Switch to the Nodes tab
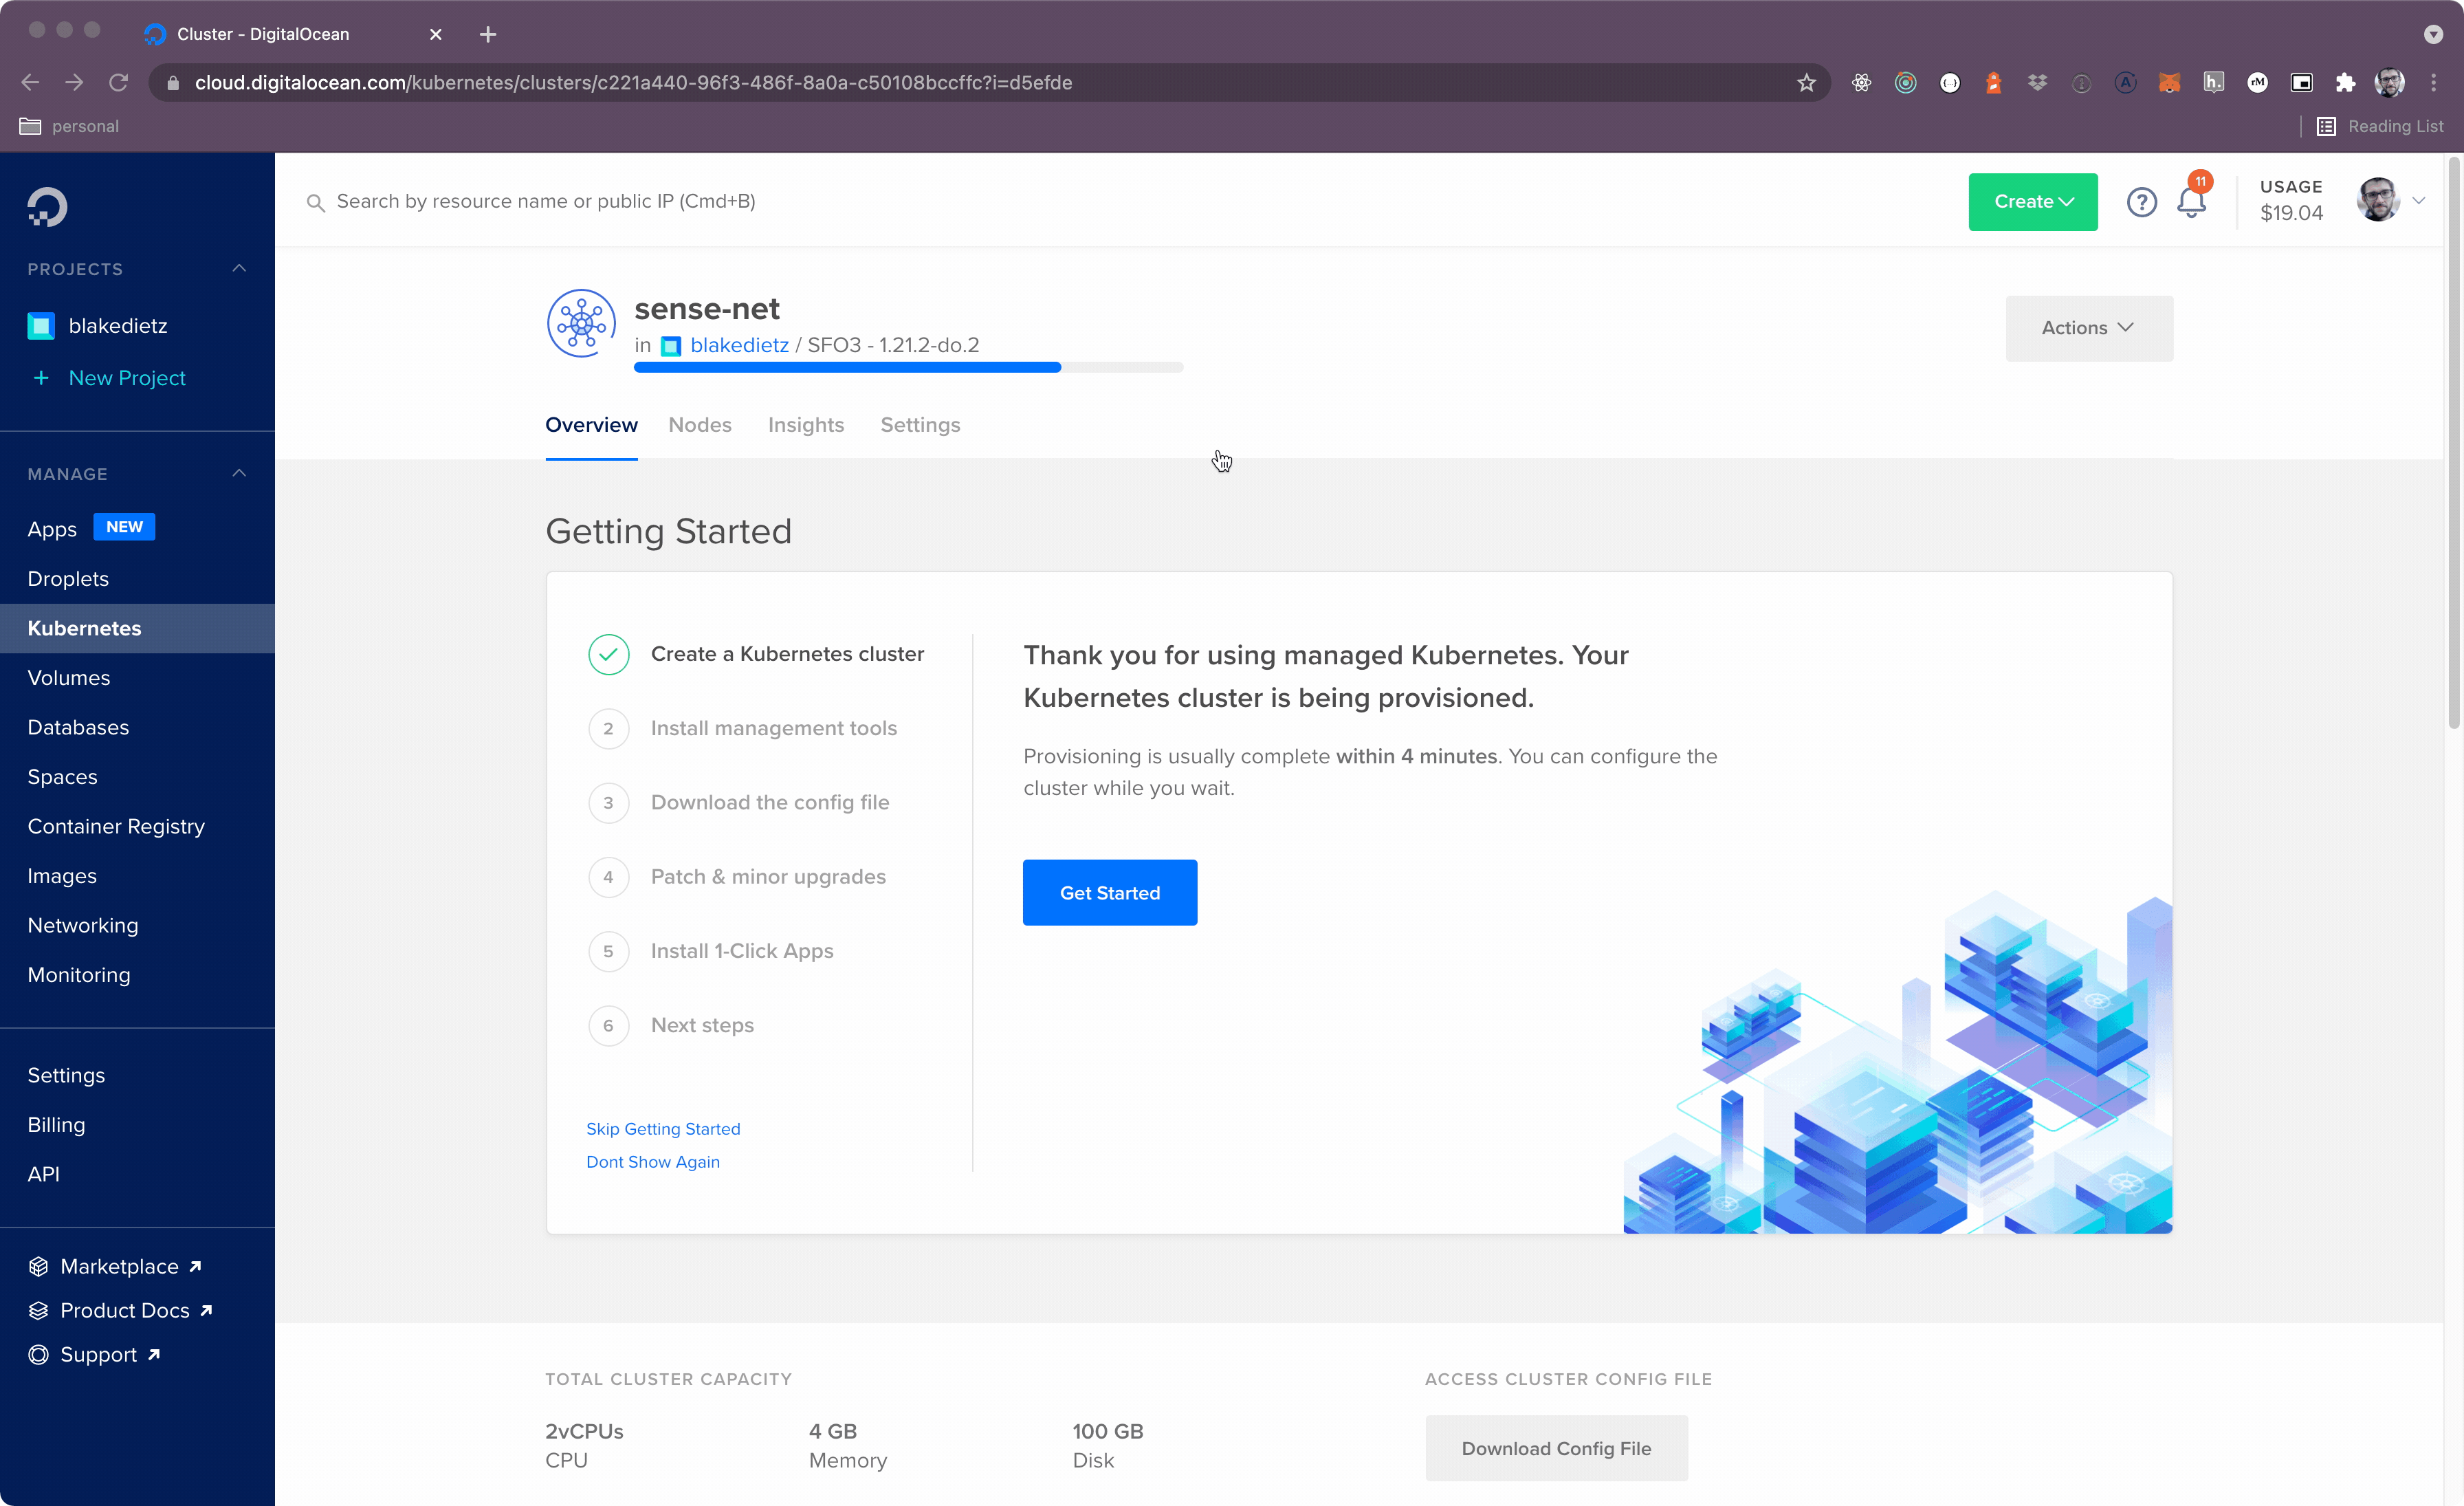The height and width of the screenshot is (1506, 2464). pos(700,425)
